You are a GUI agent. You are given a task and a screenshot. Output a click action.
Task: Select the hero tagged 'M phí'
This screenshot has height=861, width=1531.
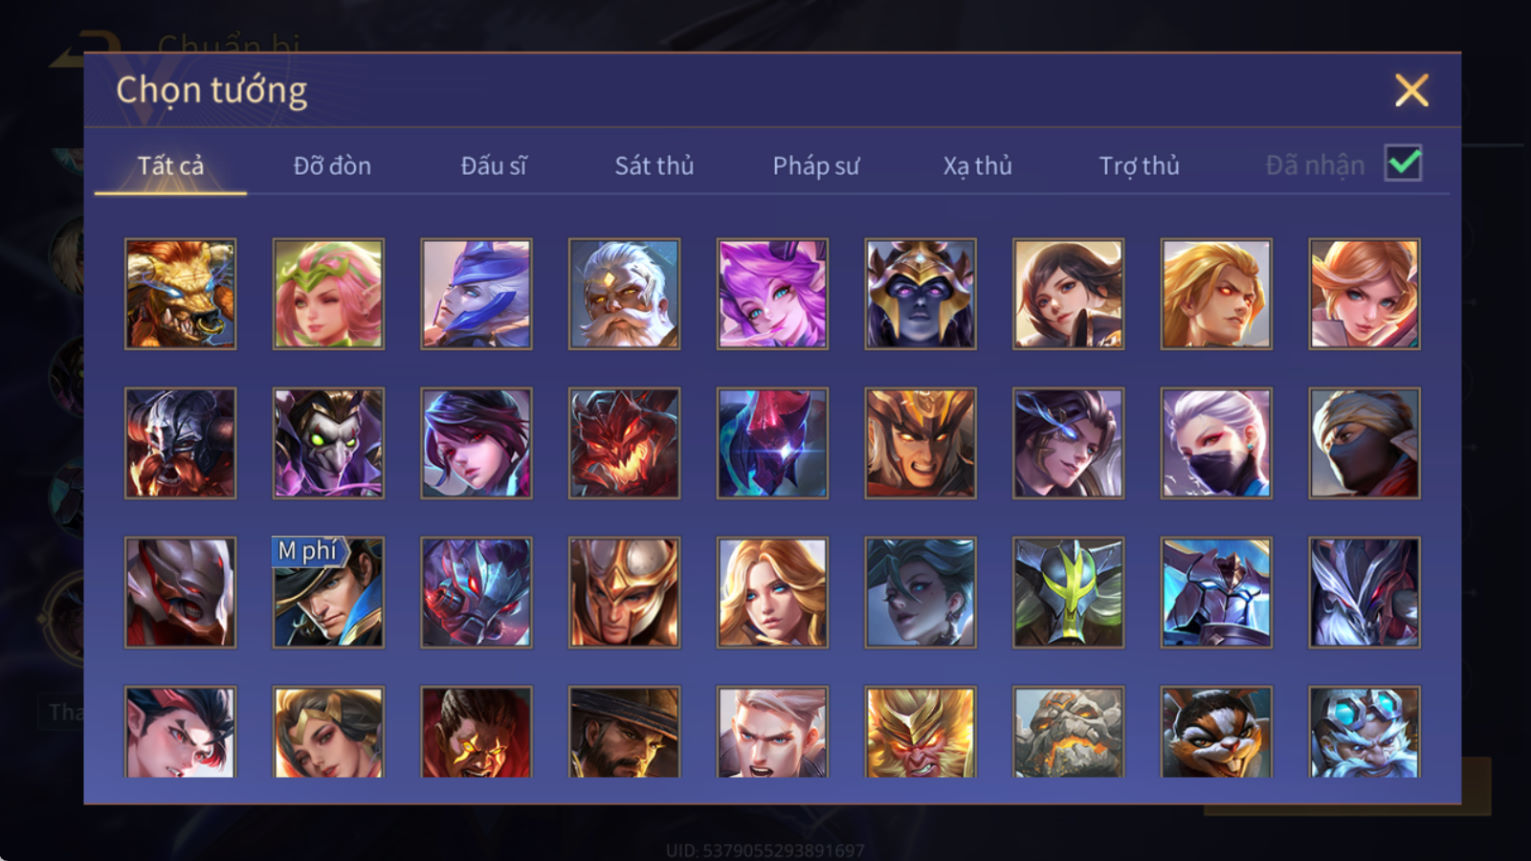click(x=328, y=593)
